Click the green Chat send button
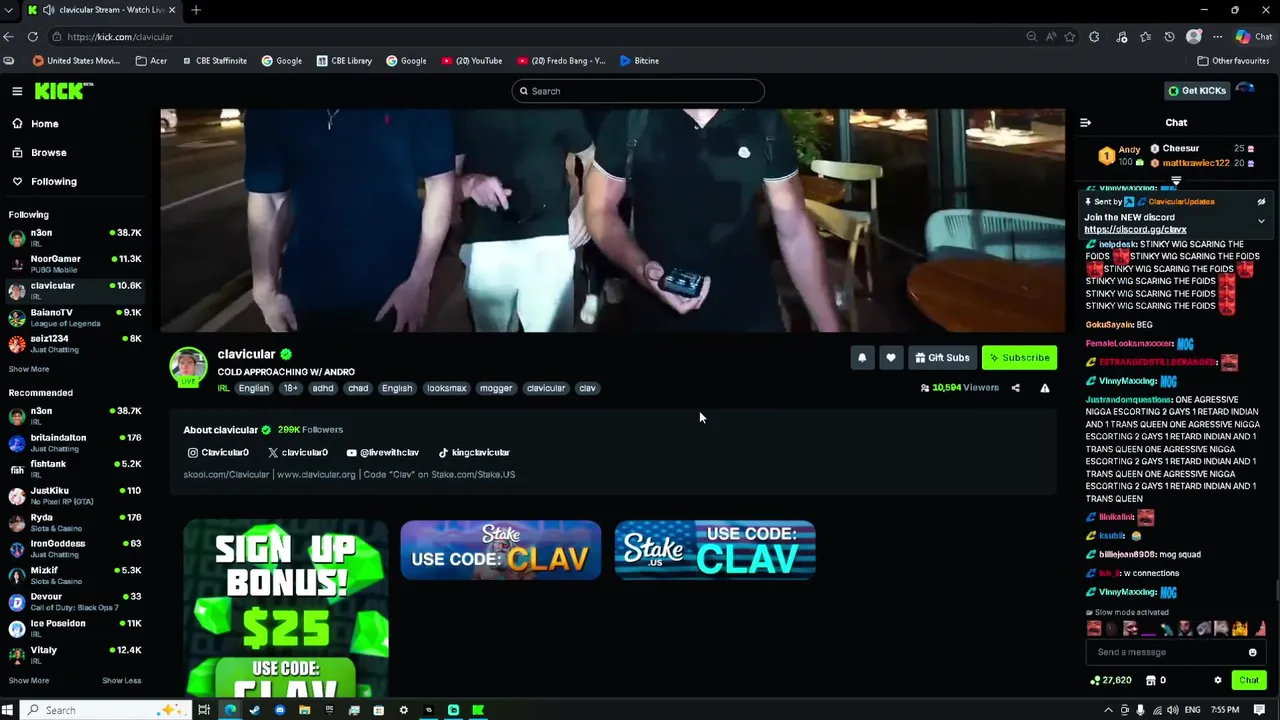Image resolution: width=1280 pixels, height=720 pixels. click(x=1249, y=680)
